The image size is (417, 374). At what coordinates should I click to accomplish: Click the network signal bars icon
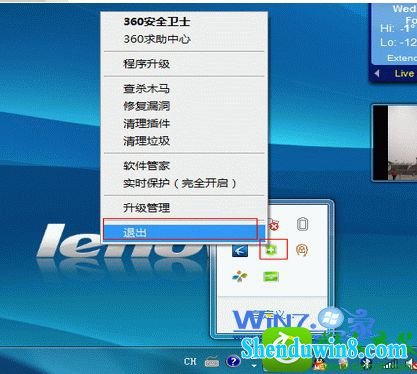pyautogui.click(x=390, y=364)
